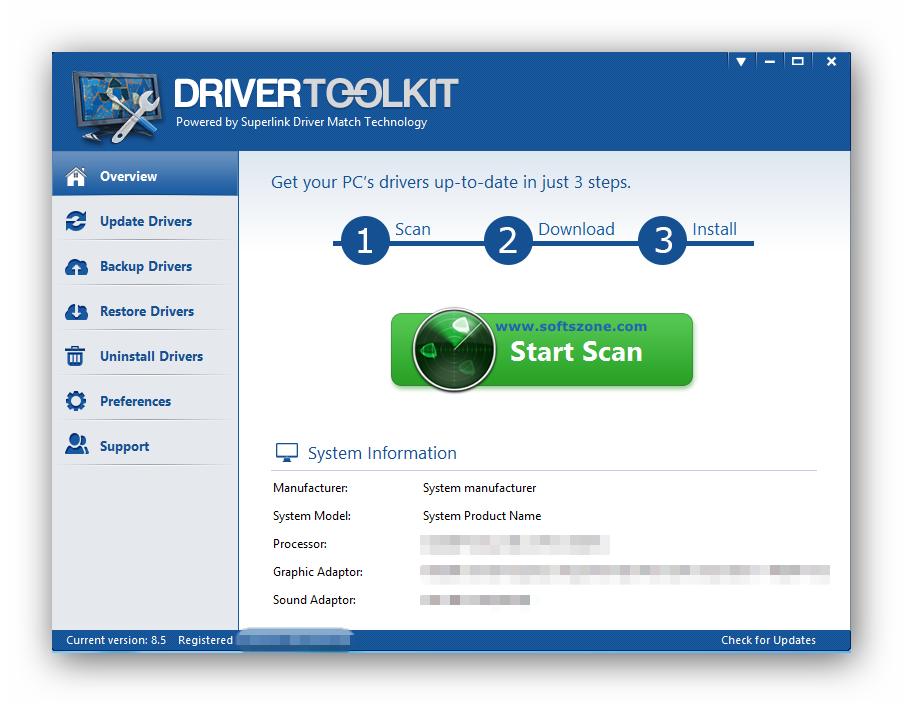Image resolution: width=903 pixels, height=705 pixels.
Task: Click the Backup Drivers cloud upload icon
Action: coord(76,267)
